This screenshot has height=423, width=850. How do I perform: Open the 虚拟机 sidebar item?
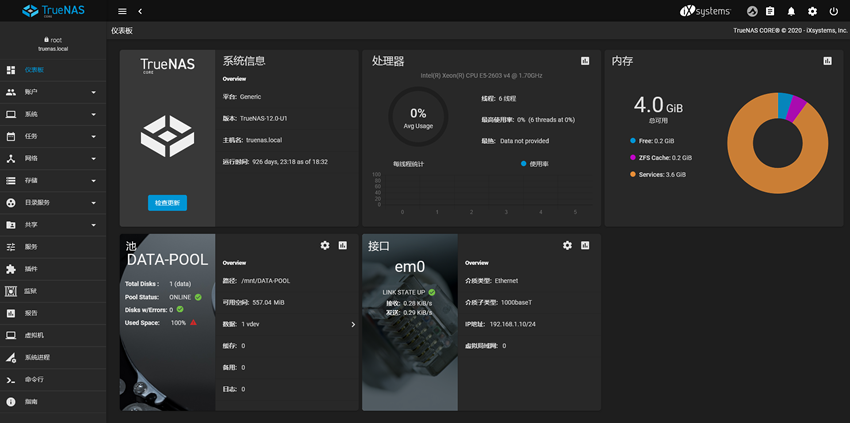coord(33,335)
